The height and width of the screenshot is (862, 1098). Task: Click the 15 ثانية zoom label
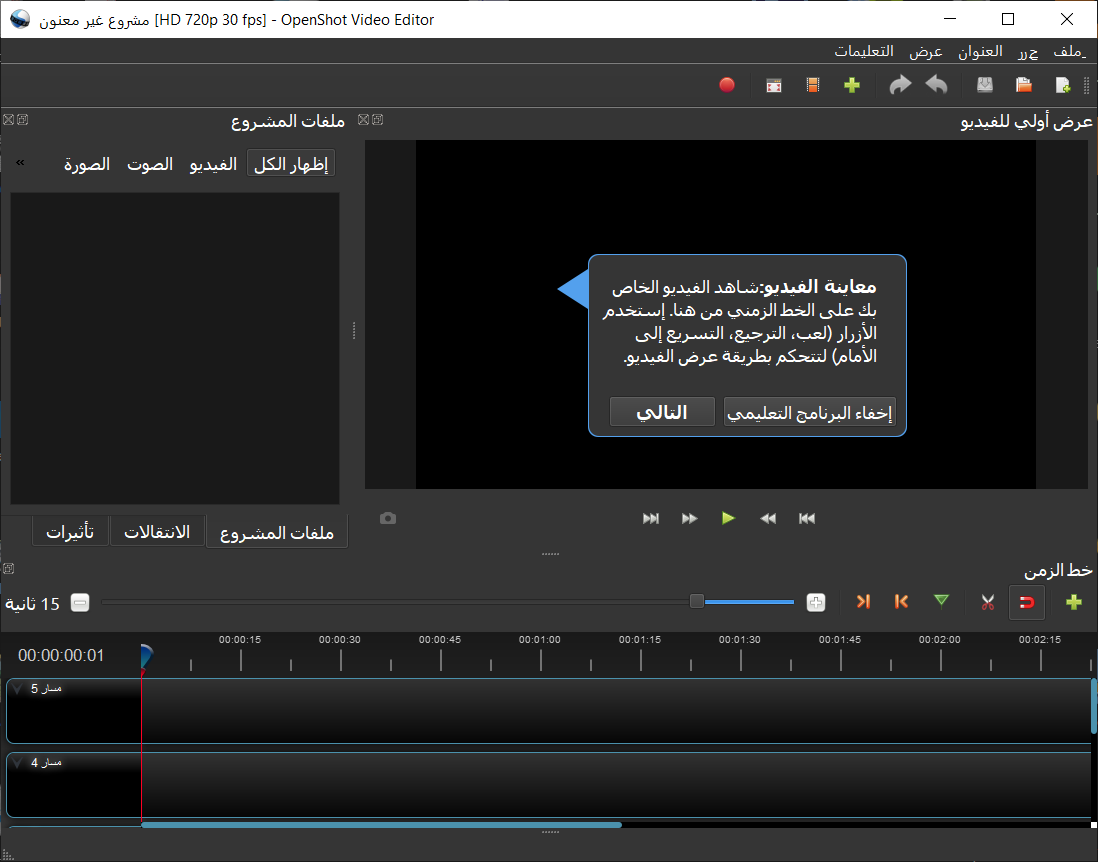(x=32, y=604)
